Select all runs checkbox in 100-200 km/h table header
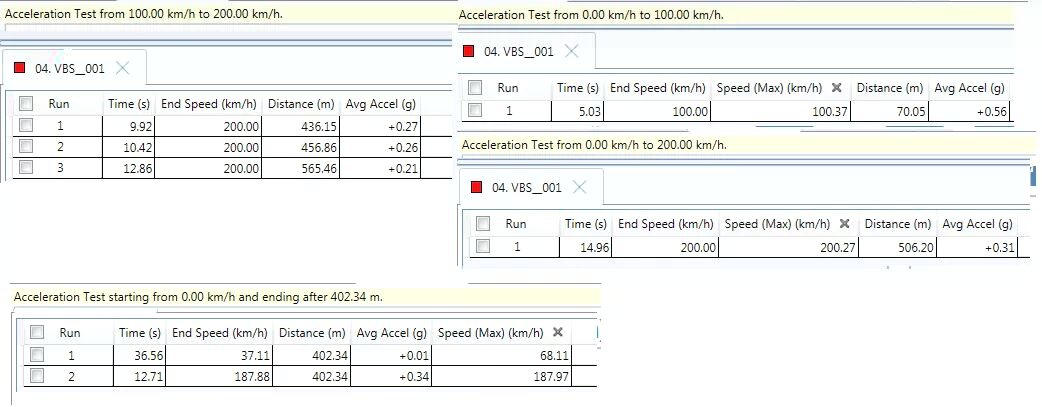The image size is (1042, 407). click(x=26, y=103)
